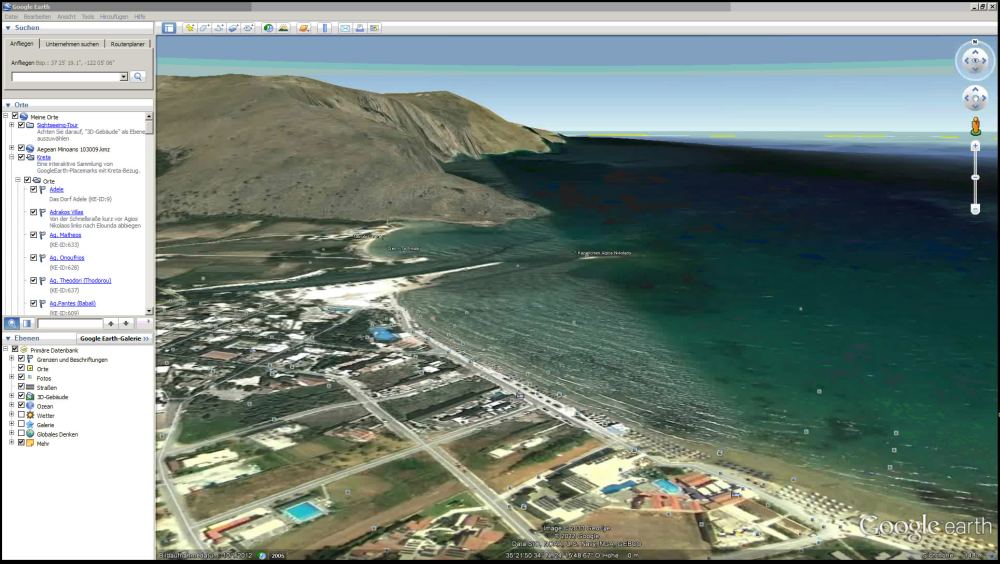Uncheck the Straßen layer checkbox

pyautogui.click(x=21, y=386)
